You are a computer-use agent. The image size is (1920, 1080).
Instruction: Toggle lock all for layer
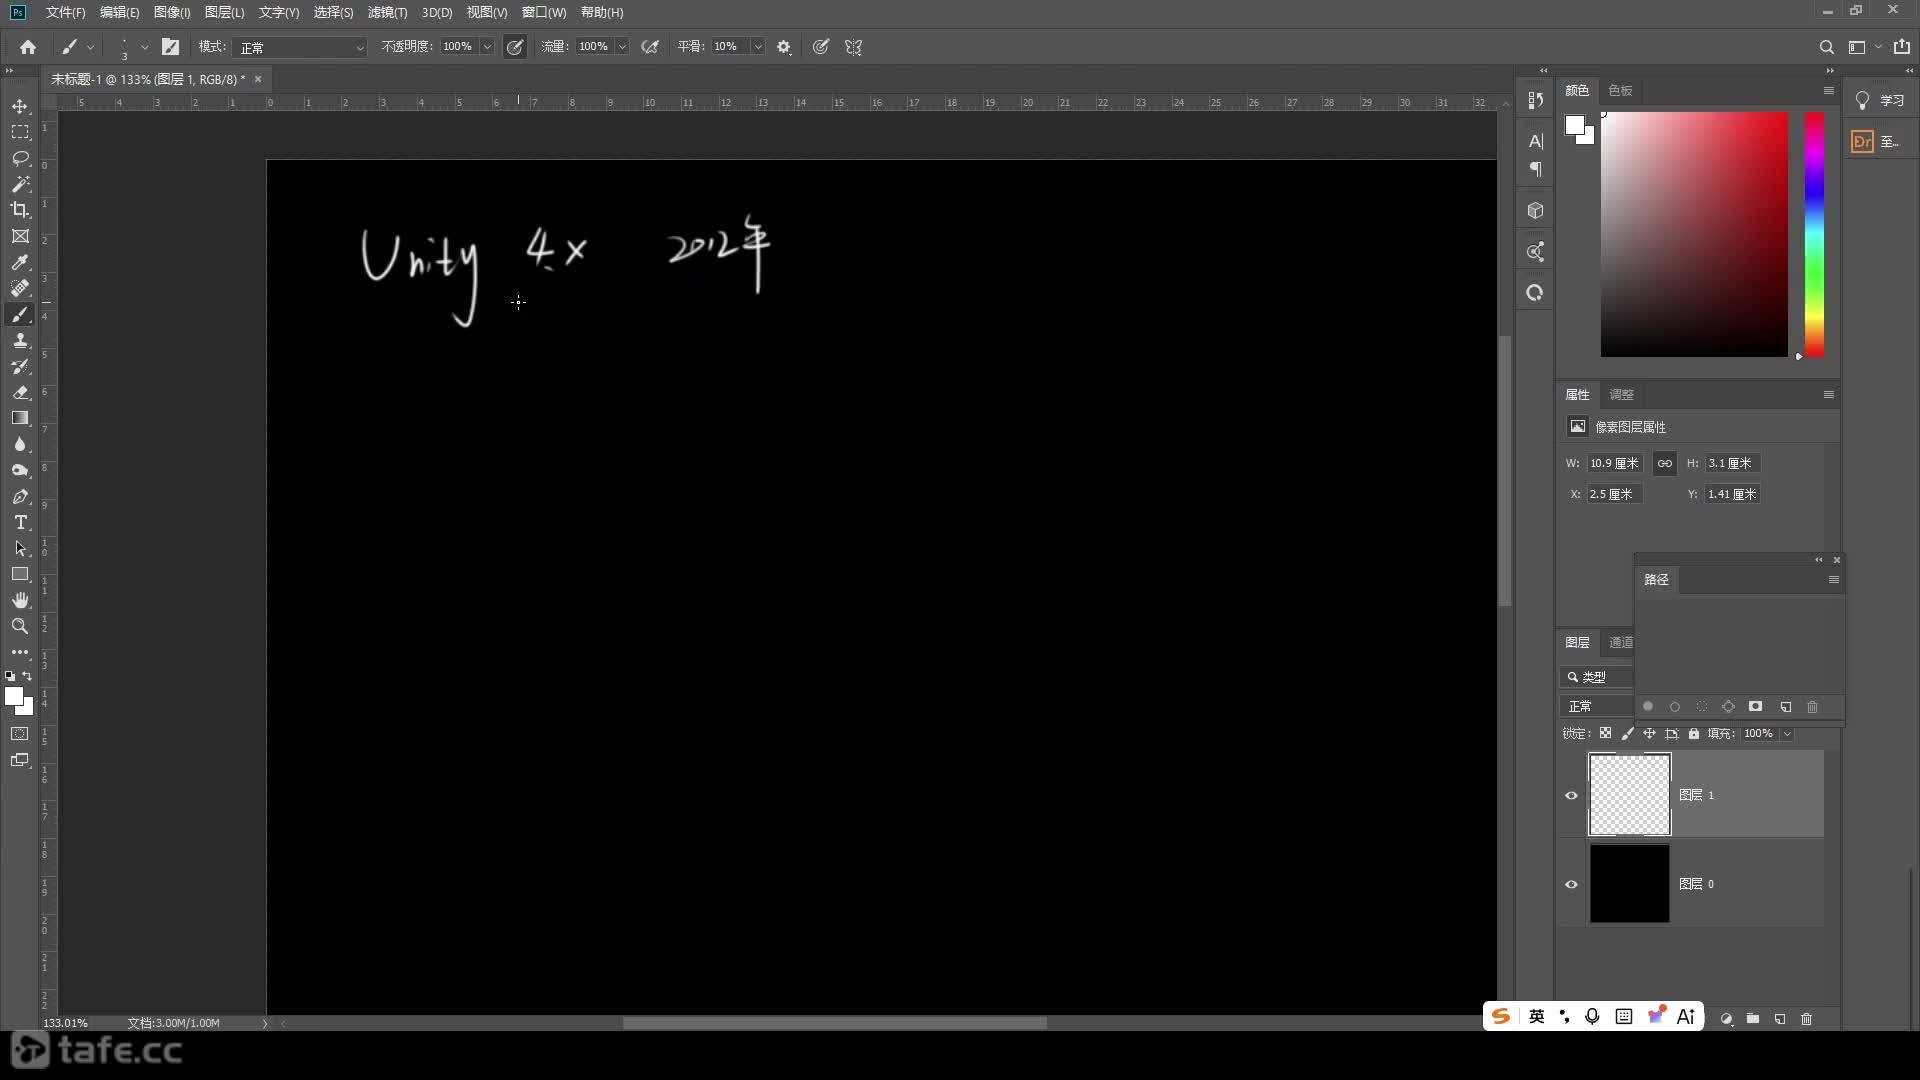pos(1693,733)
